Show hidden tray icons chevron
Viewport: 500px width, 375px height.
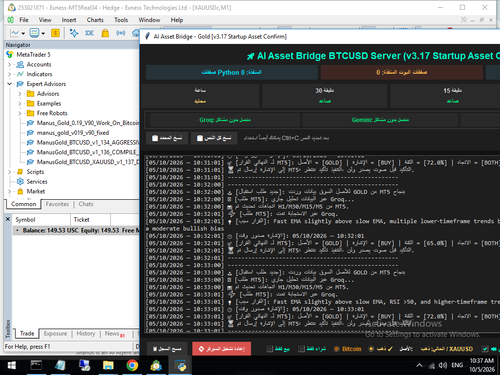coord(419,365)
